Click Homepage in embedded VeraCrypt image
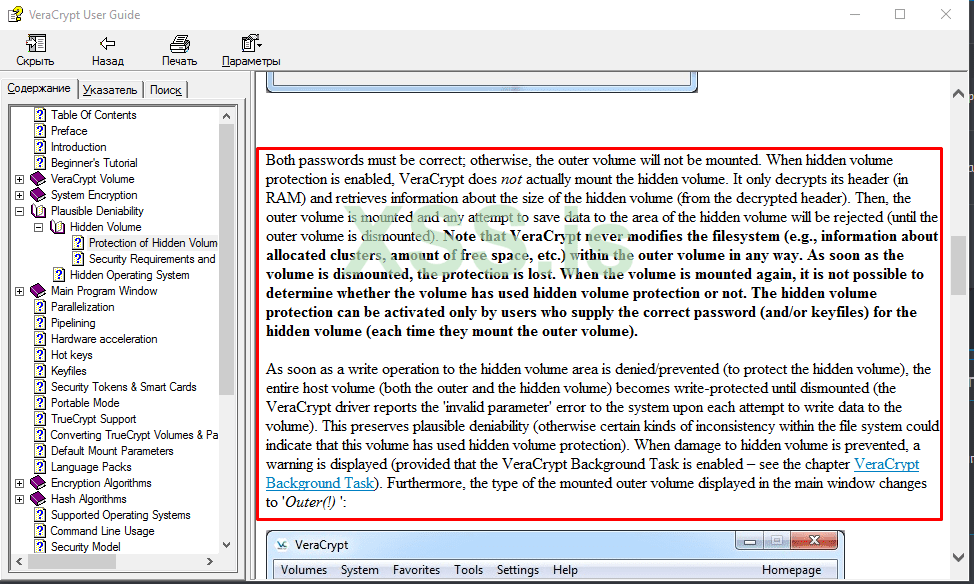Viewport: 974px width, 584px height. [791, 570]
